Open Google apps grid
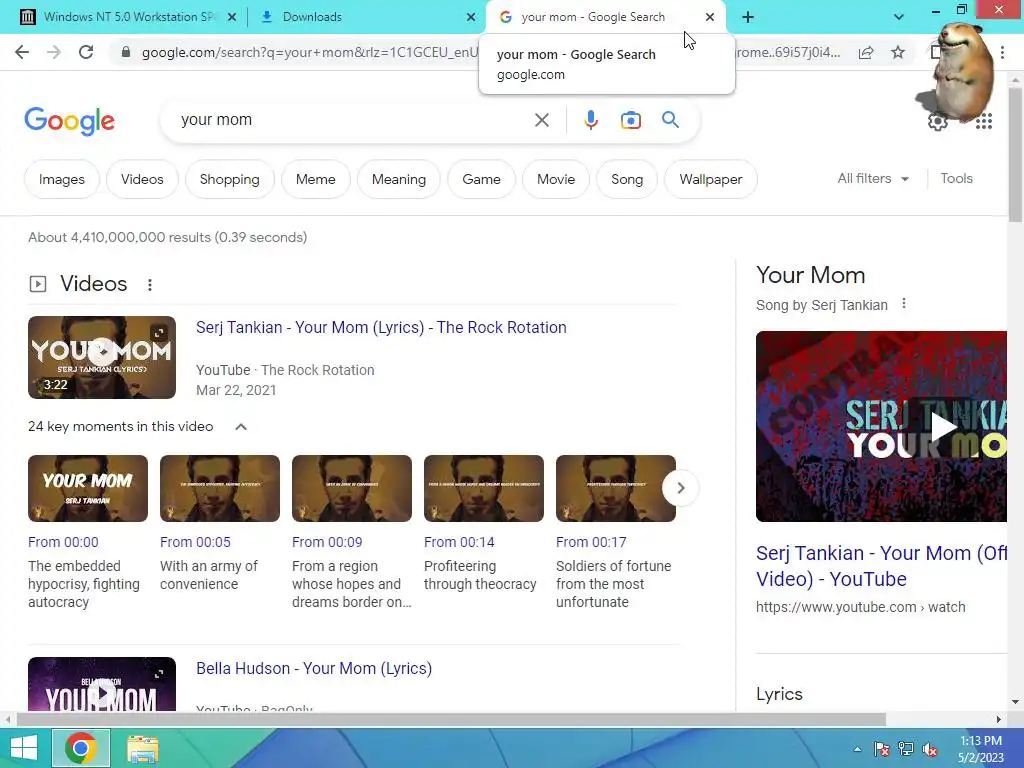 pyautogui.click(x=984, y=121)
